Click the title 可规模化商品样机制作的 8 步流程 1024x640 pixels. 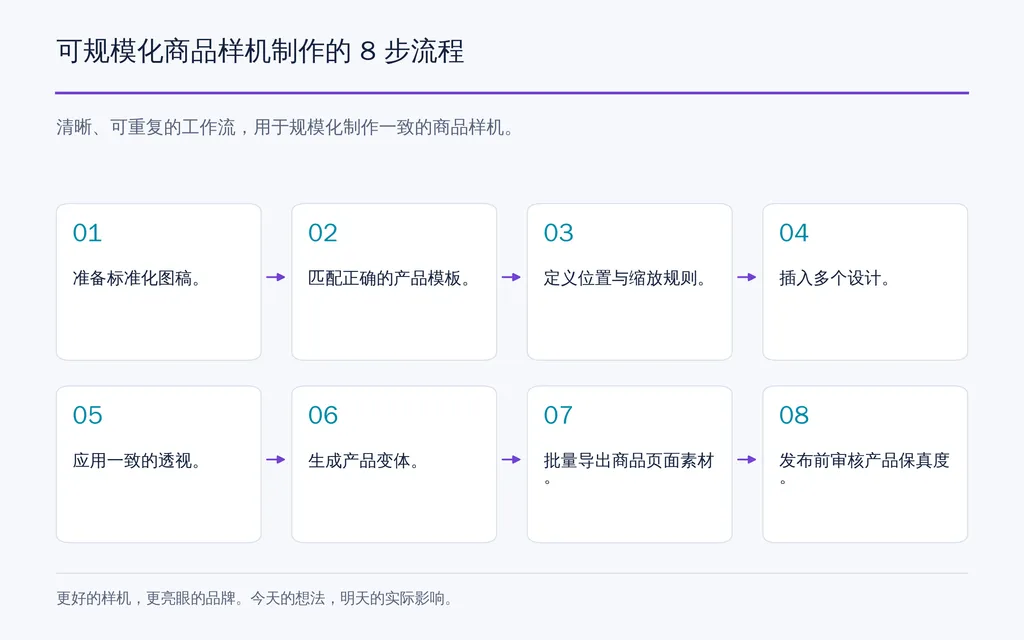click(260, 51)
